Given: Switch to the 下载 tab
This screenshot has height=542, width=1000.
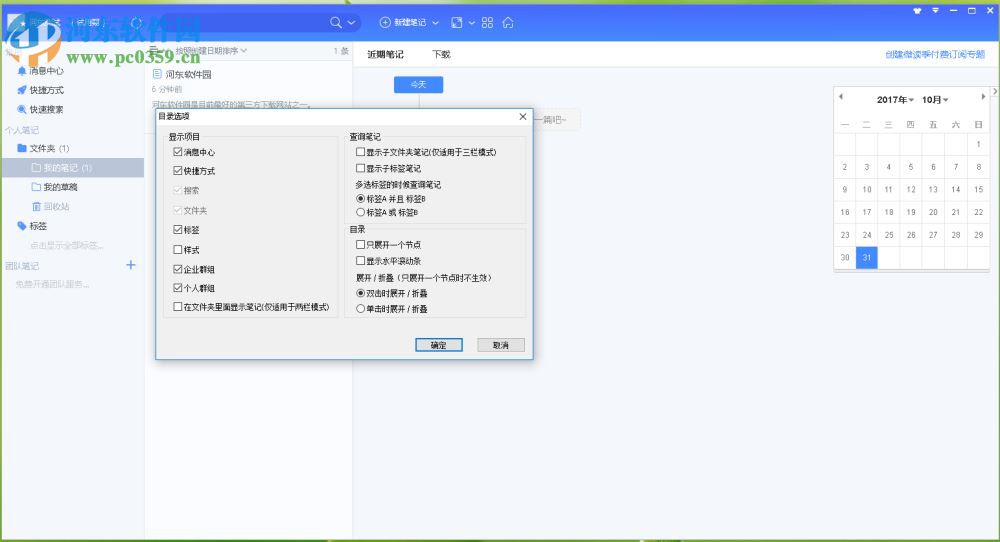Looking at the screenshot, I should click(x=441, y=54).
